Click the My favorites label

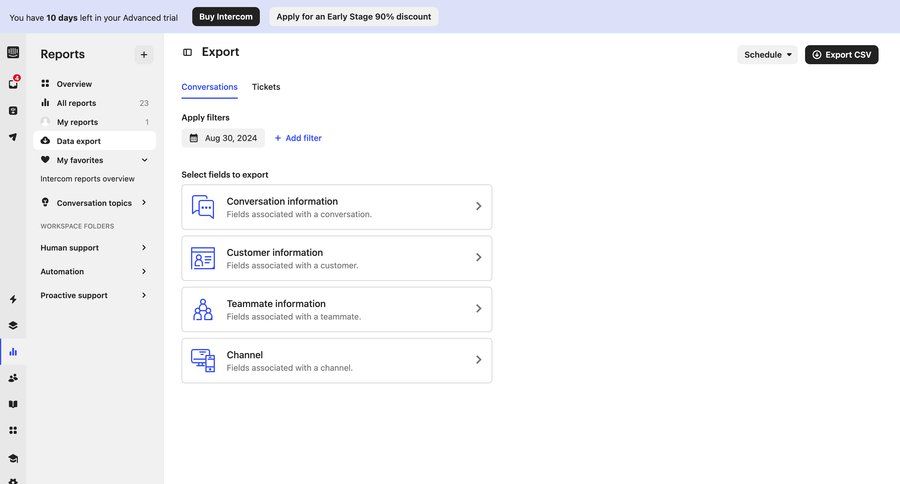pos(80,160)
